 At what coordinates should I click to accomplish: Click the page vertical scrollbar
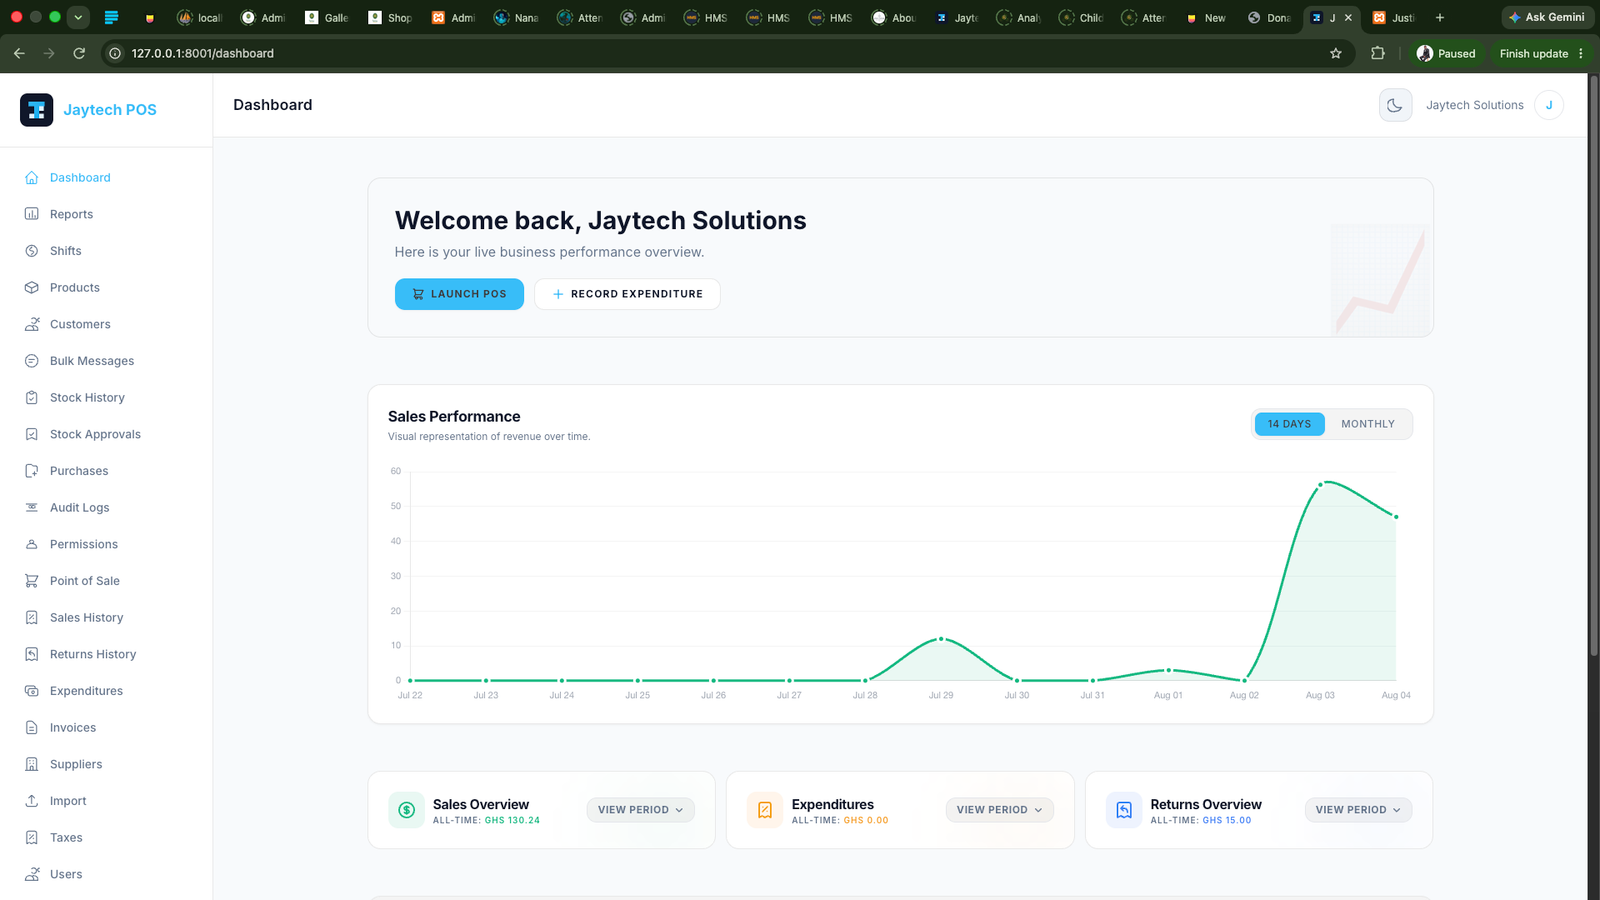point(1593,365)
